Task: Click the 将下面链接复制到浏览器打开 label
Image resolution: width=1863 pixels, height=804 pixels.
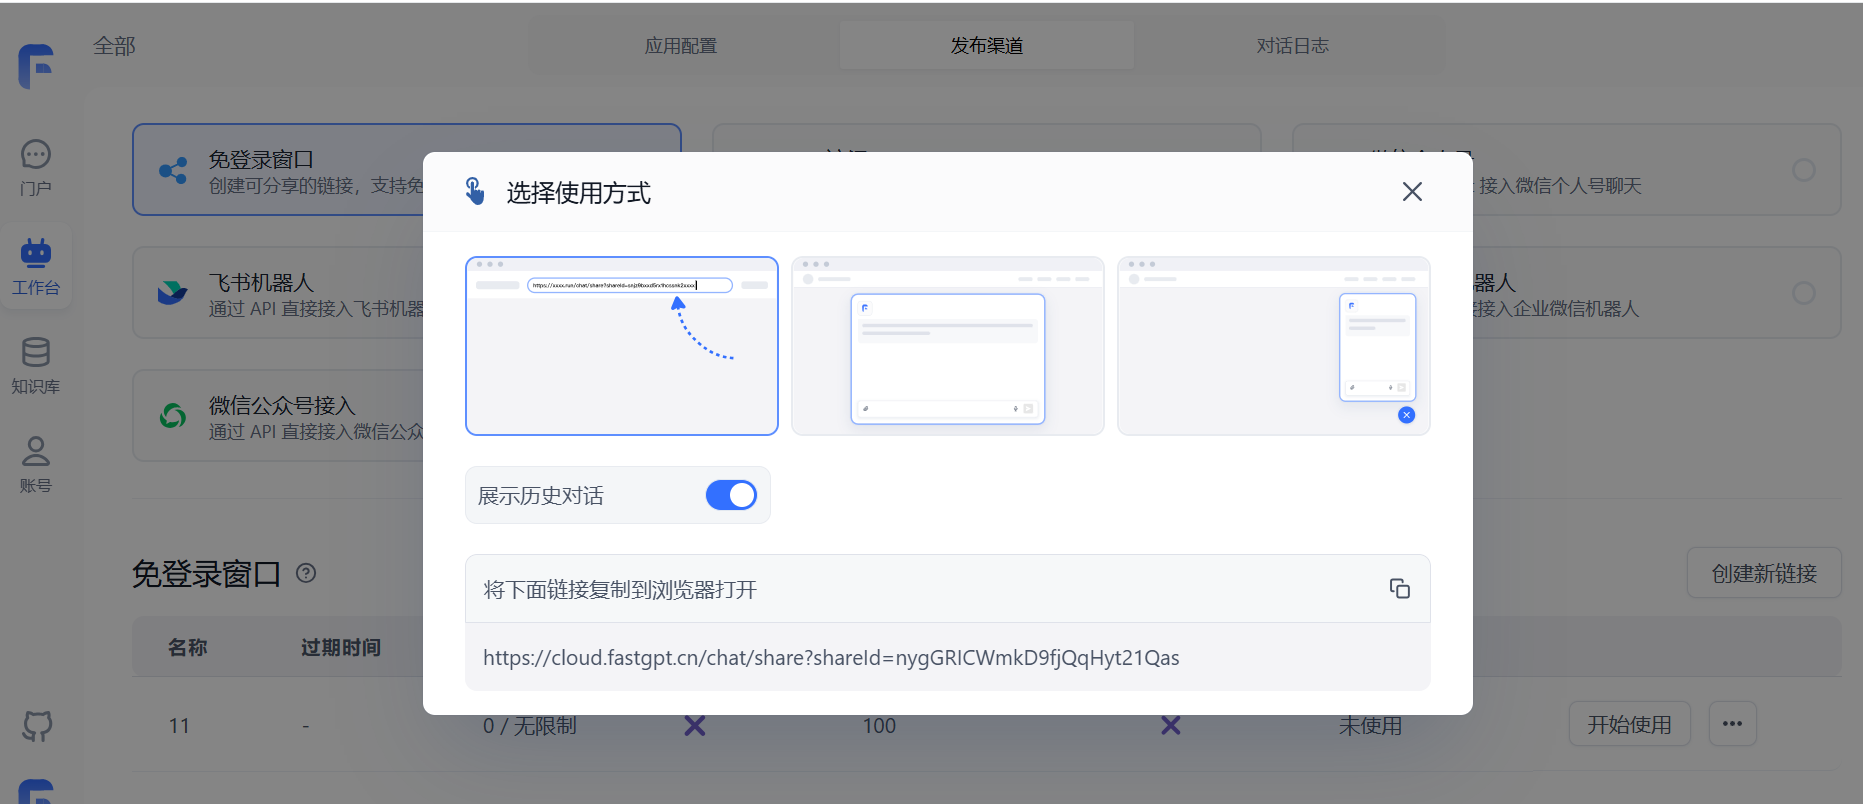Action: [x=620, y=590]
